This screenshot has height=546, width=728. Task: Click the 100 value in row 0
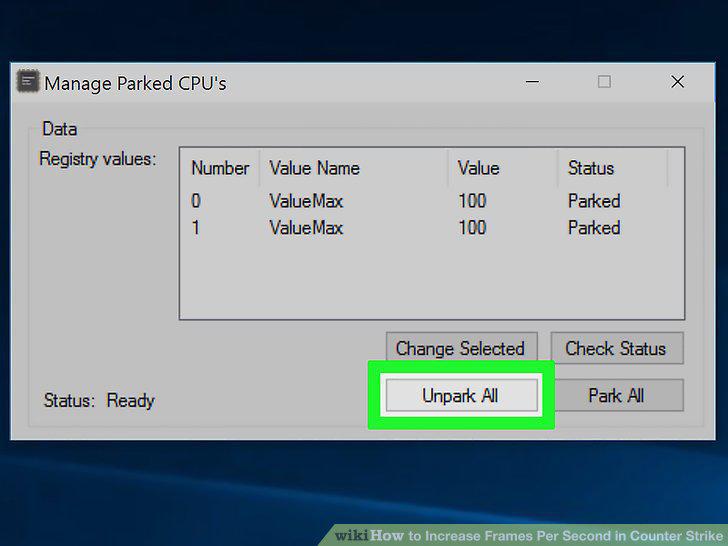472,201
